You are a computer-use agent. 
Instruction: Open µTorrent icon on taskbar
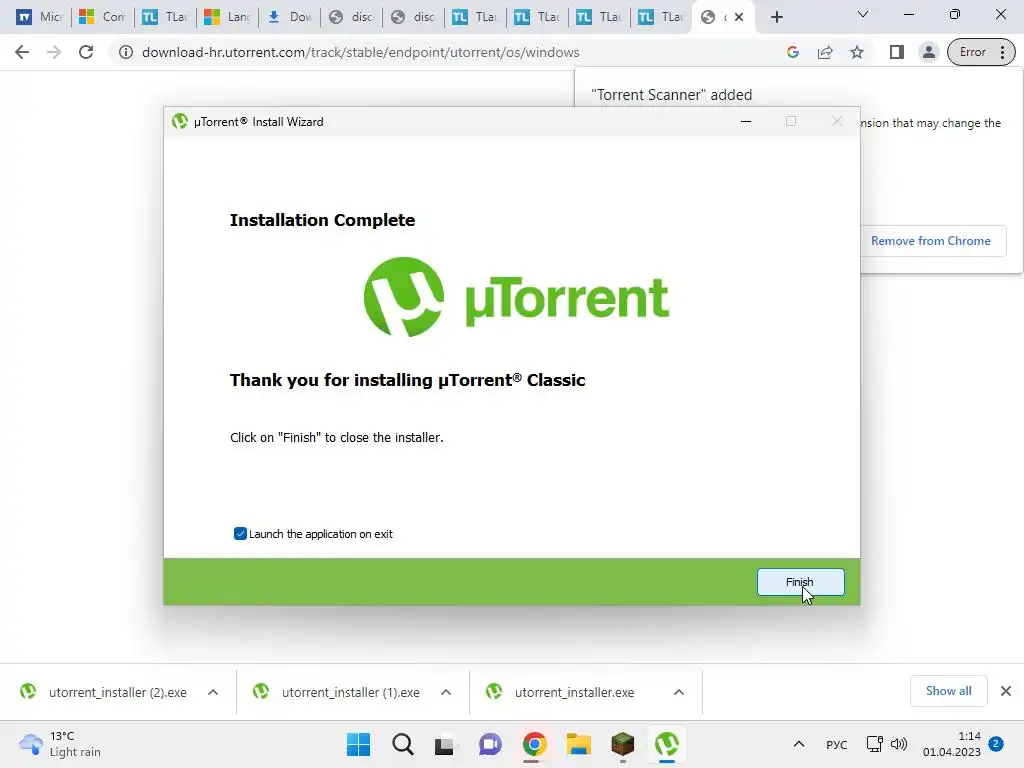pyautogui.click(x=667, y=744)
